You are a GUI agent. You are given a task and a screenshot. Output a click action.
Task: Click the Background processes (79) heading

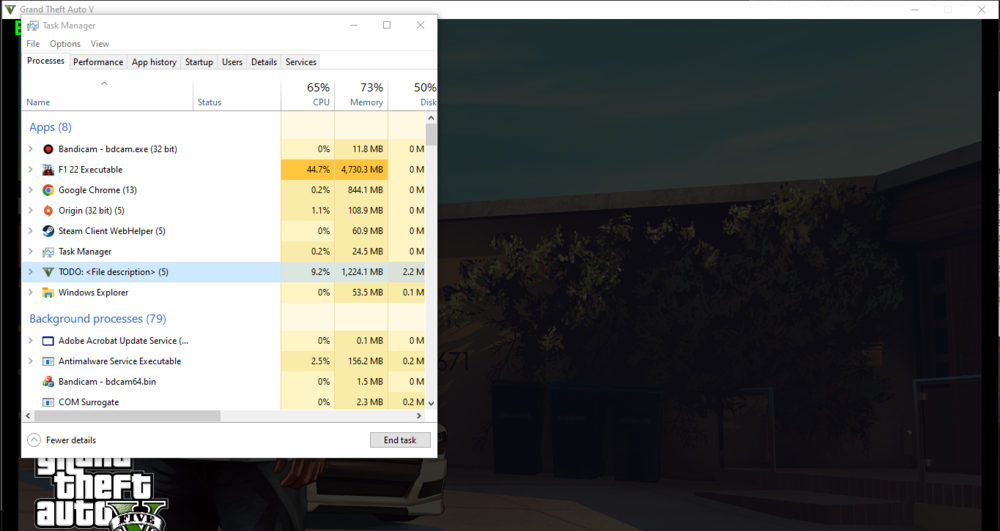(x=98, y=318)
